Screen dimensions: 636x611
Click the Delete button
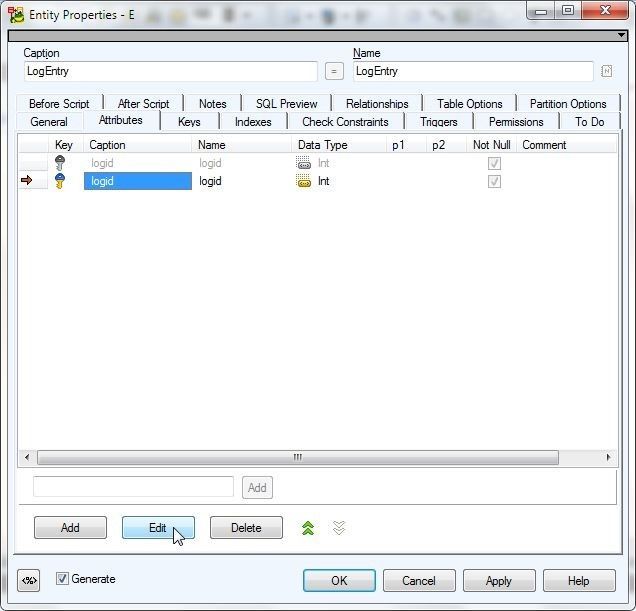(x=246, y=527)
